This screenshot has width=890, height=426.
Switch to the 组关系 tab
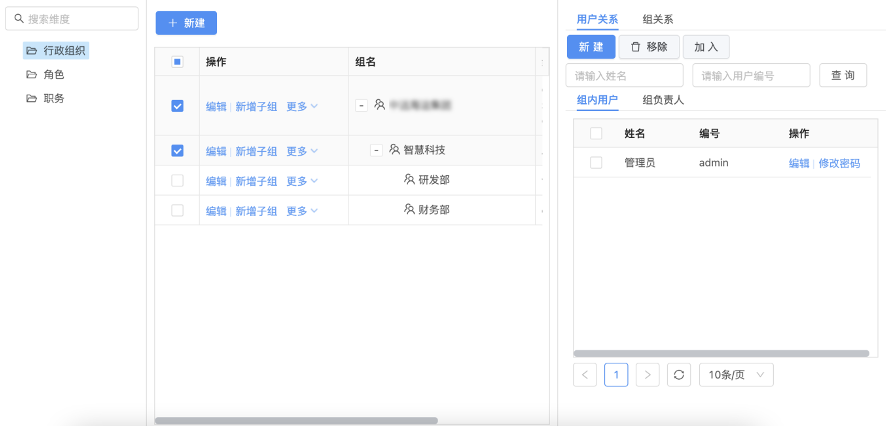pyautogui.click(x=658, y=19)
